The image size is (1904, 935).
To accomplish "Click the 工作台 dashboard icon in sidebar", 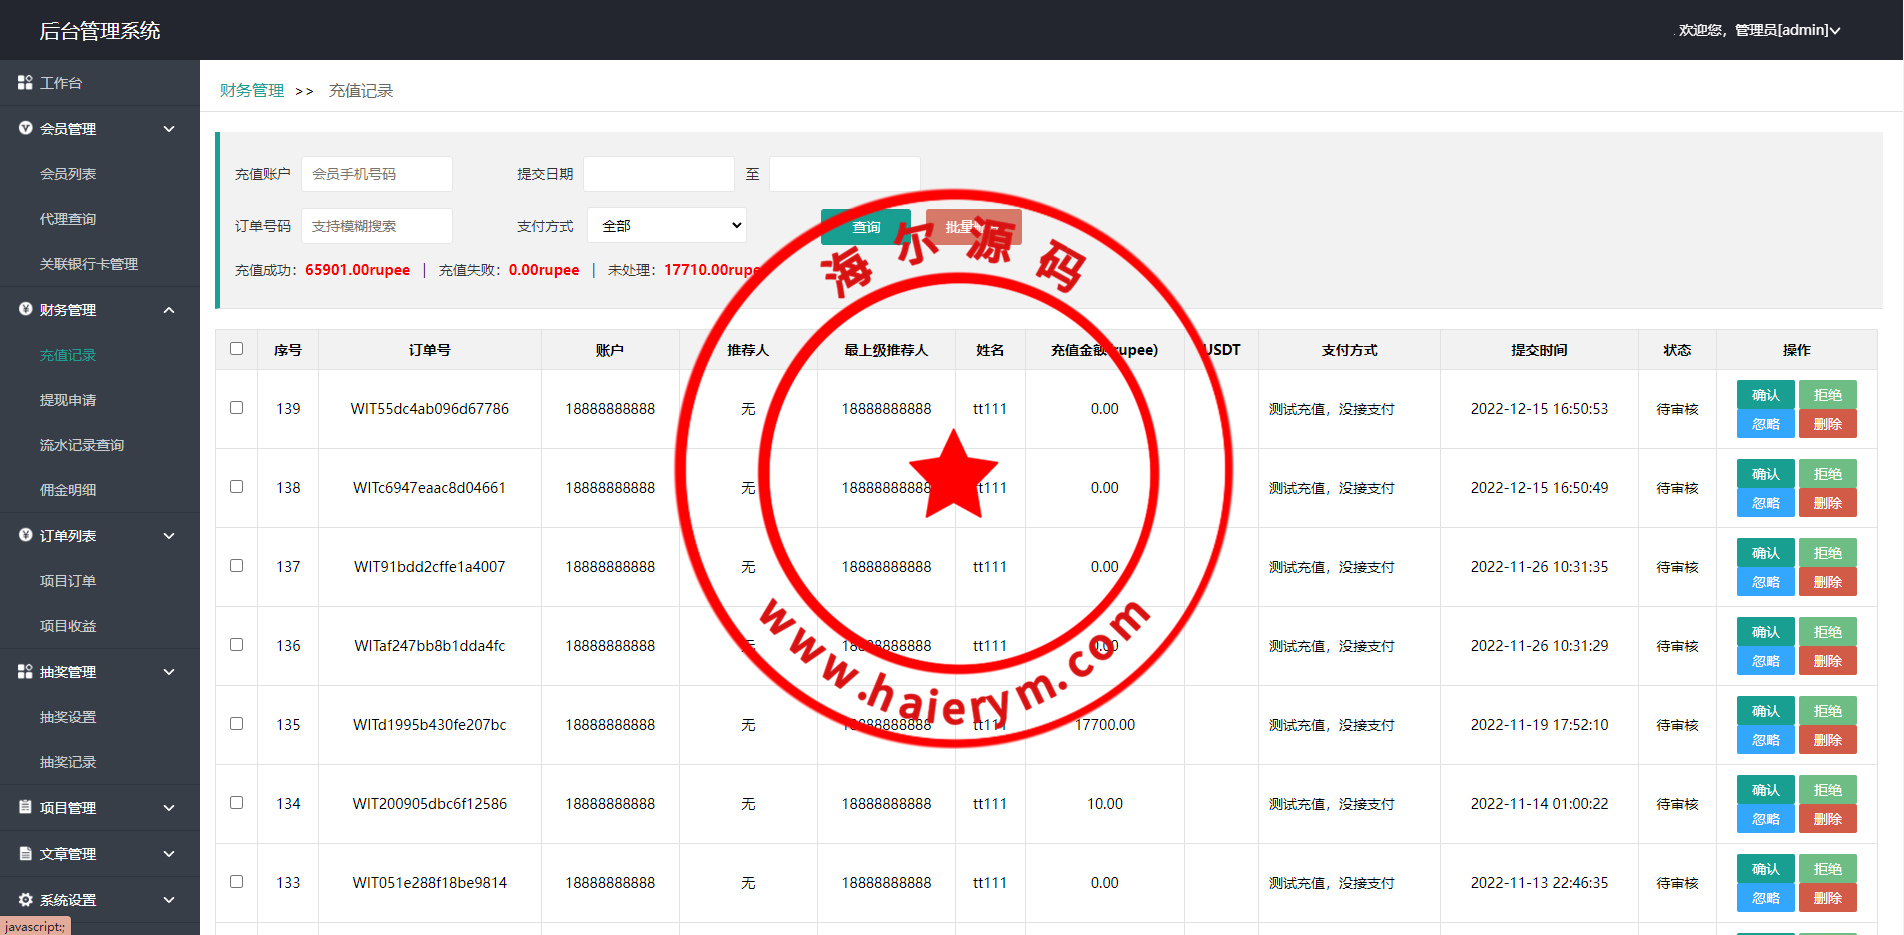I will pyautogui.click(x=25, y=83).
